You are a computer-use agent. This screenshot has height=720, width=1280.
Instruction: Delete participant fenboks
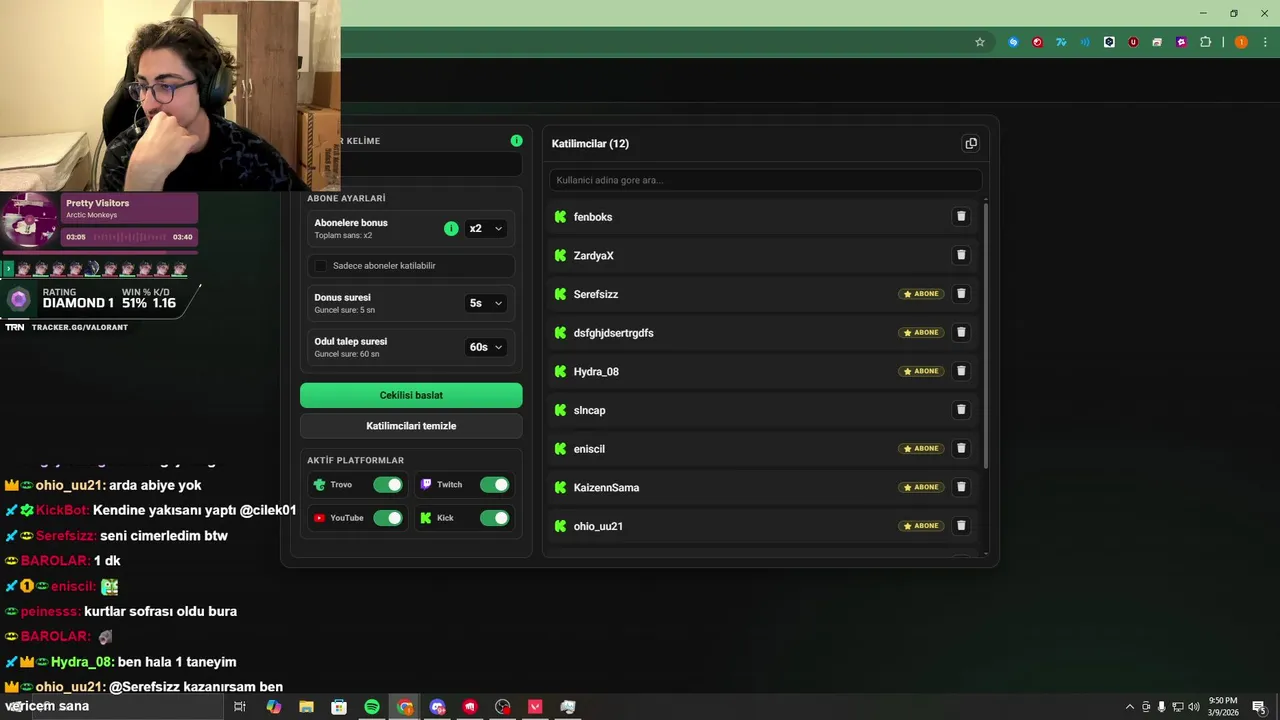tap(961, 216)
